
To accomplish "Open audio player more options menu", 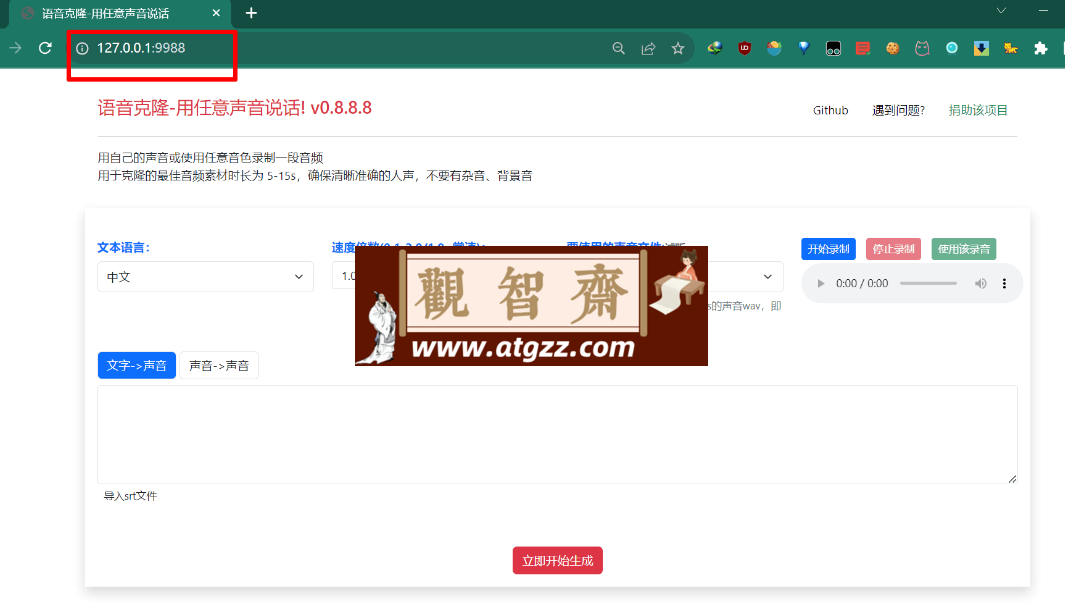I will point(1005,284).
